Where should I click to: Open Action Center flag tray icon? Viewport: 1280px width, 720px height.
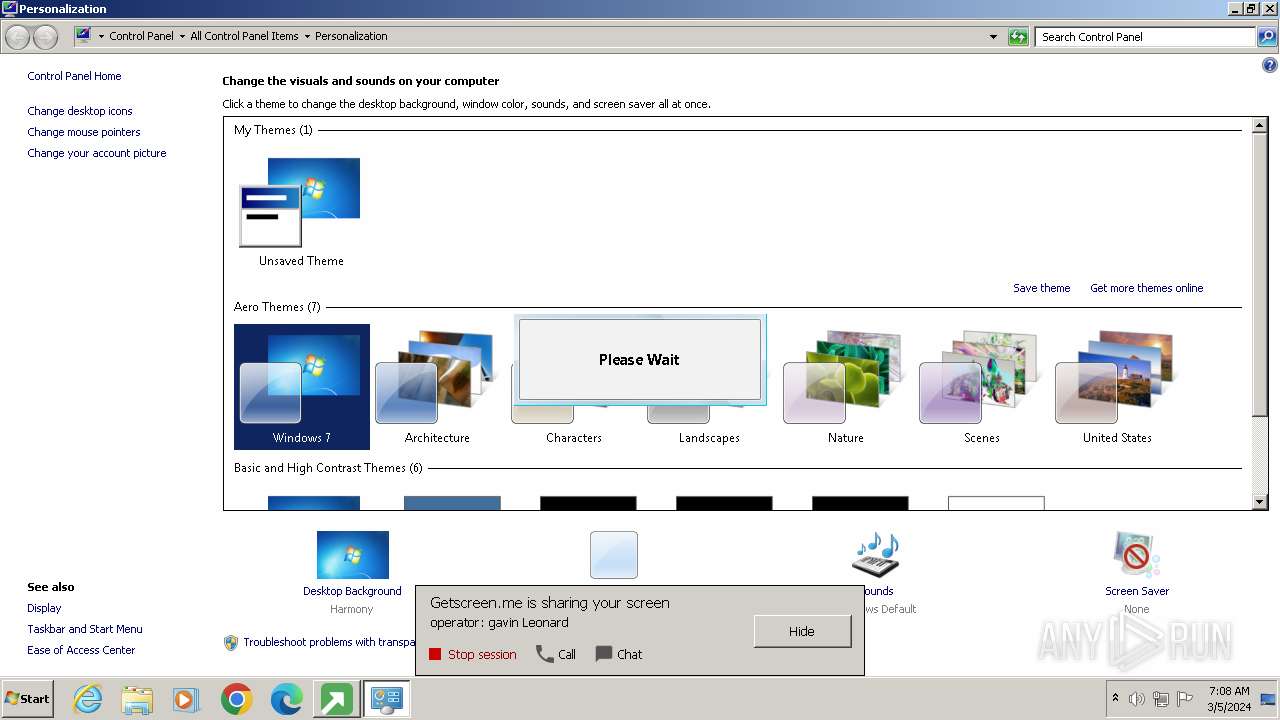tap(1185, 699)
